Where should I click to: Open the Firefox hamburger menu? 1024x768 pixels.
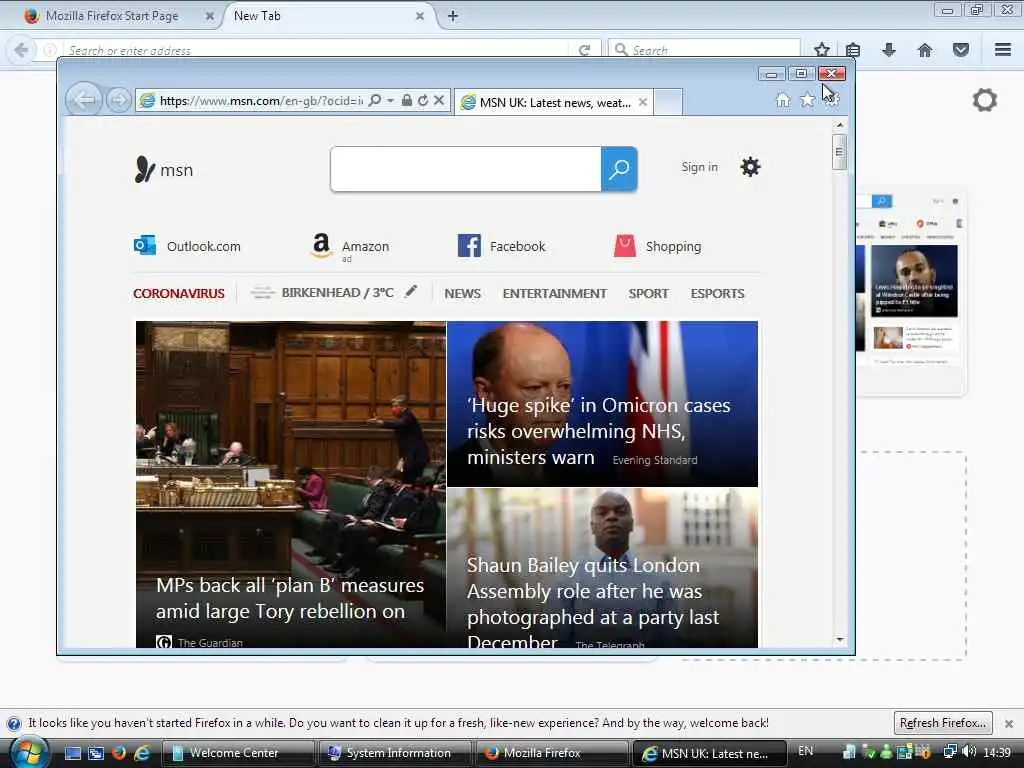1003,50
